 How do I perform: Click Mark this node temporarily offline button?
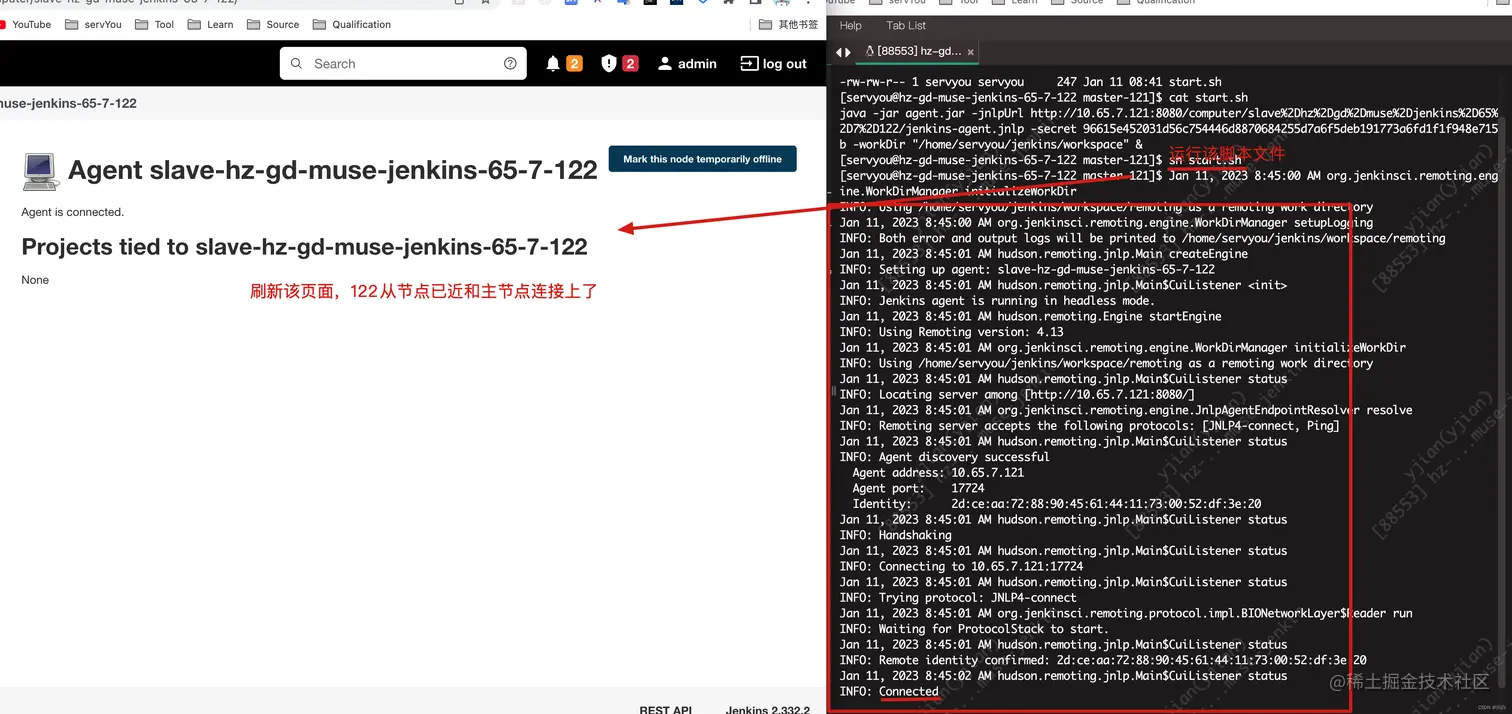point(703,159)
